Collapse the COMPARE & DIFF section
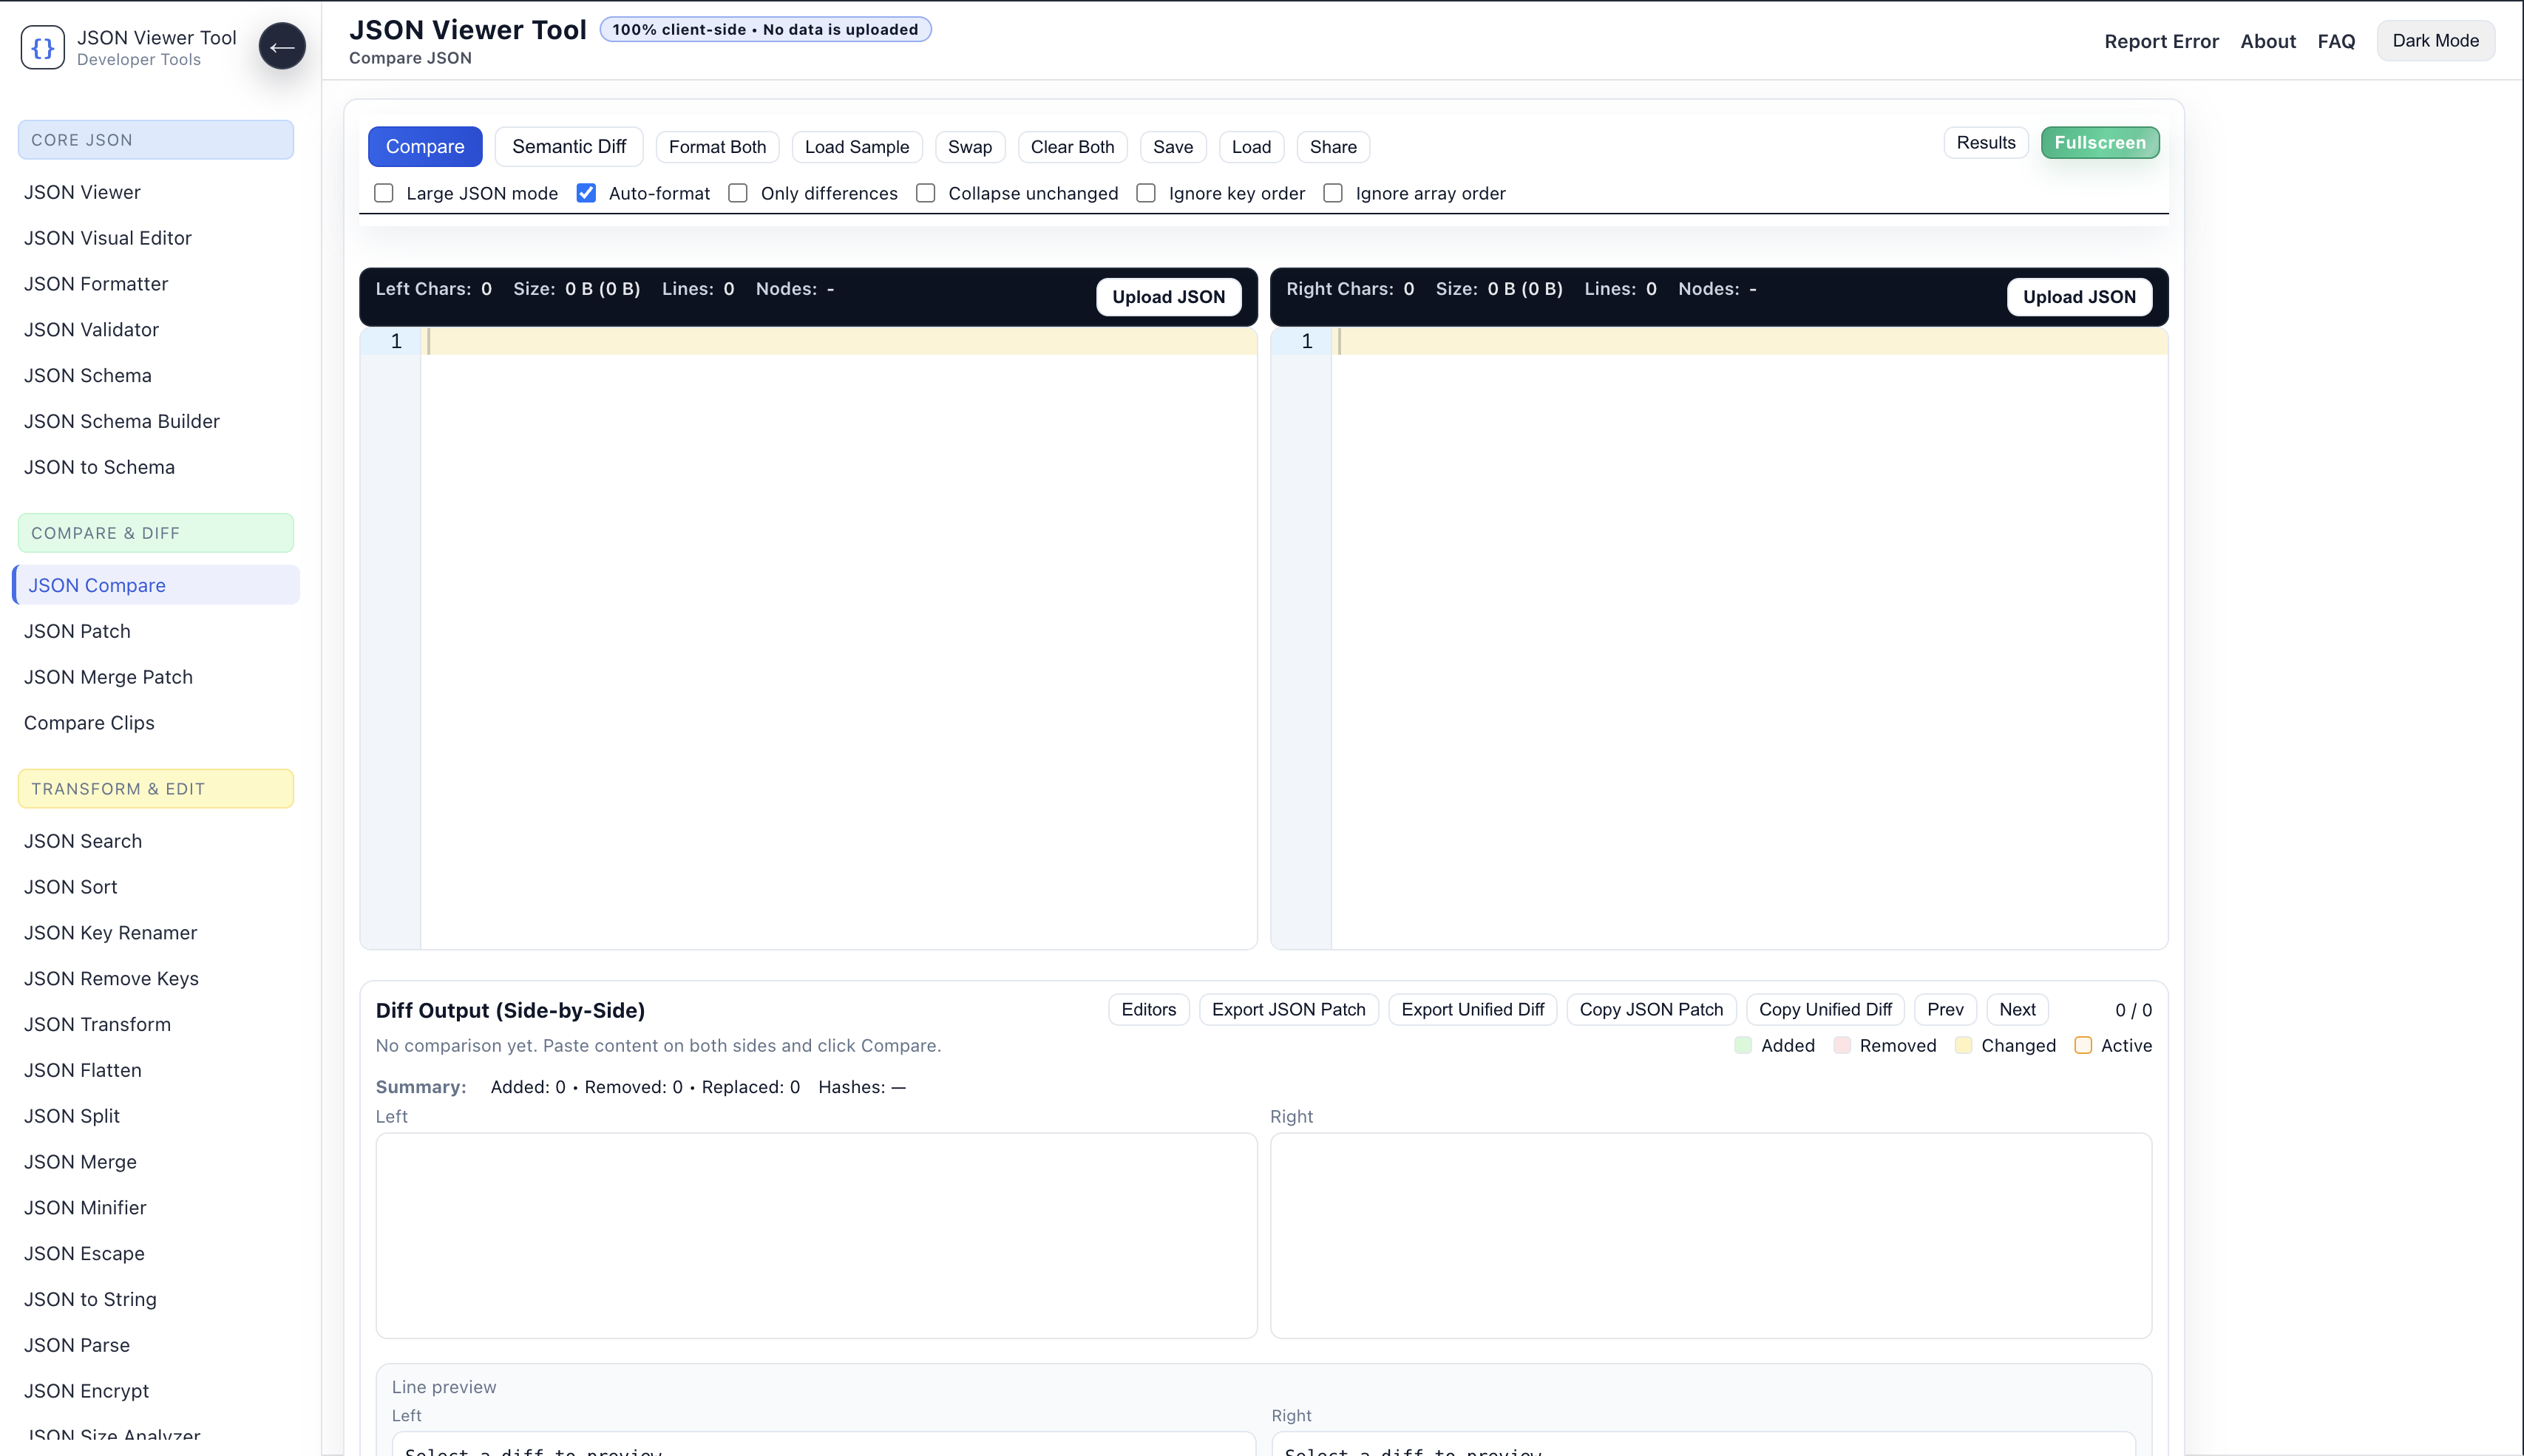The height and width of the screenshot is (1456, 2524). tap(155, 533)
